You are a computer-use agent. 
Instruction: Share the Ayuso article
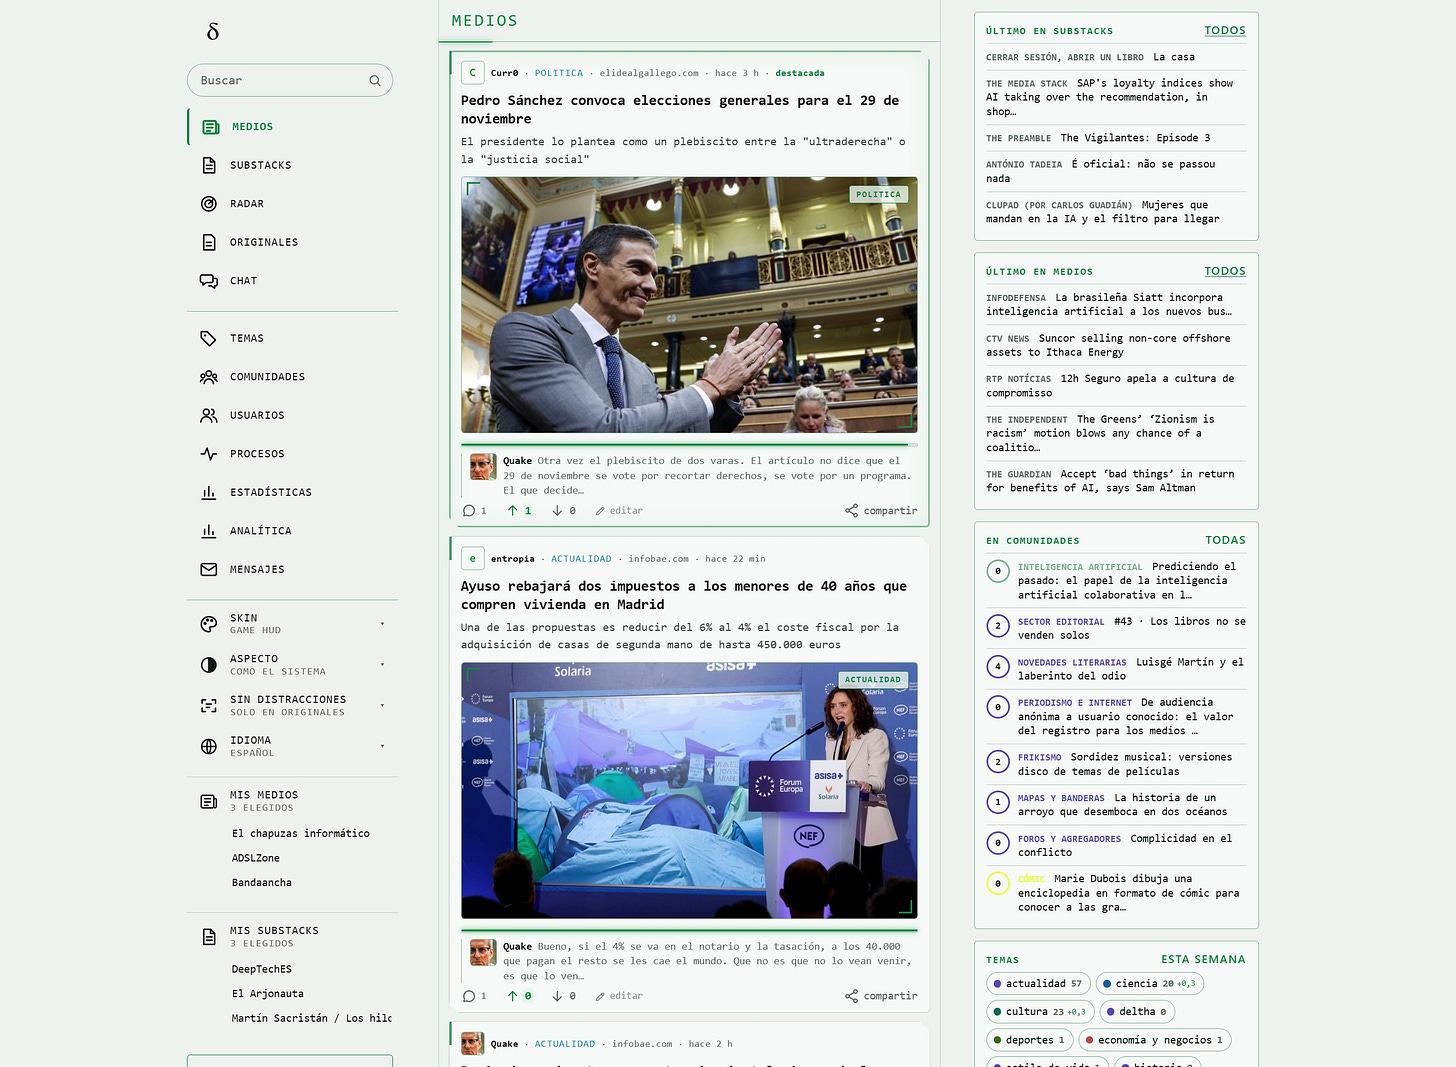(881, 996)
